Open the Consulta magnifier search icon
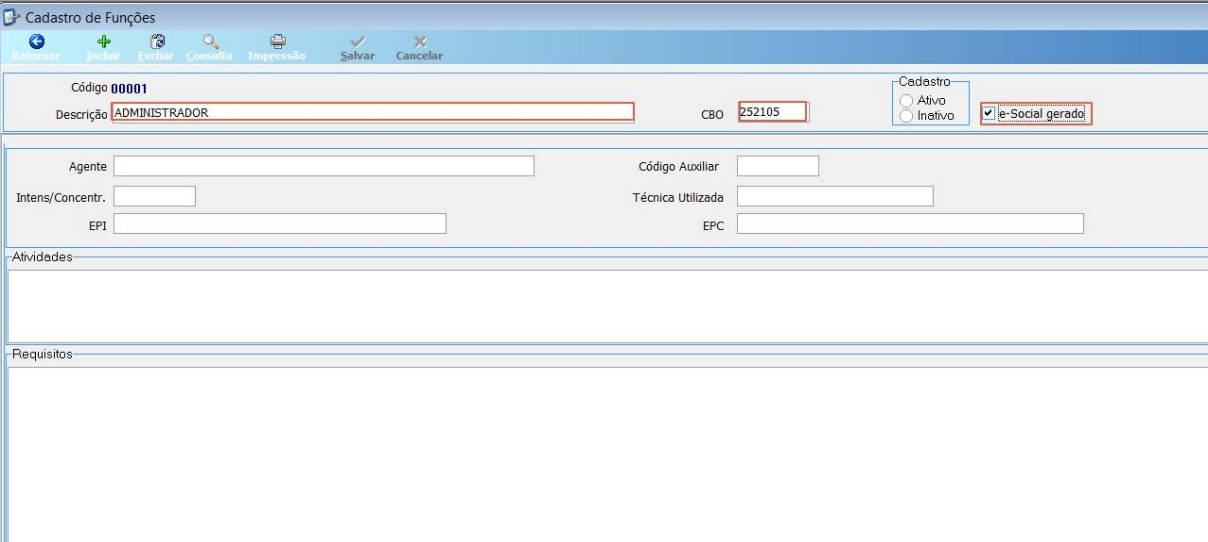Viewport: 1208px width, 542px height. click(210, 42)
